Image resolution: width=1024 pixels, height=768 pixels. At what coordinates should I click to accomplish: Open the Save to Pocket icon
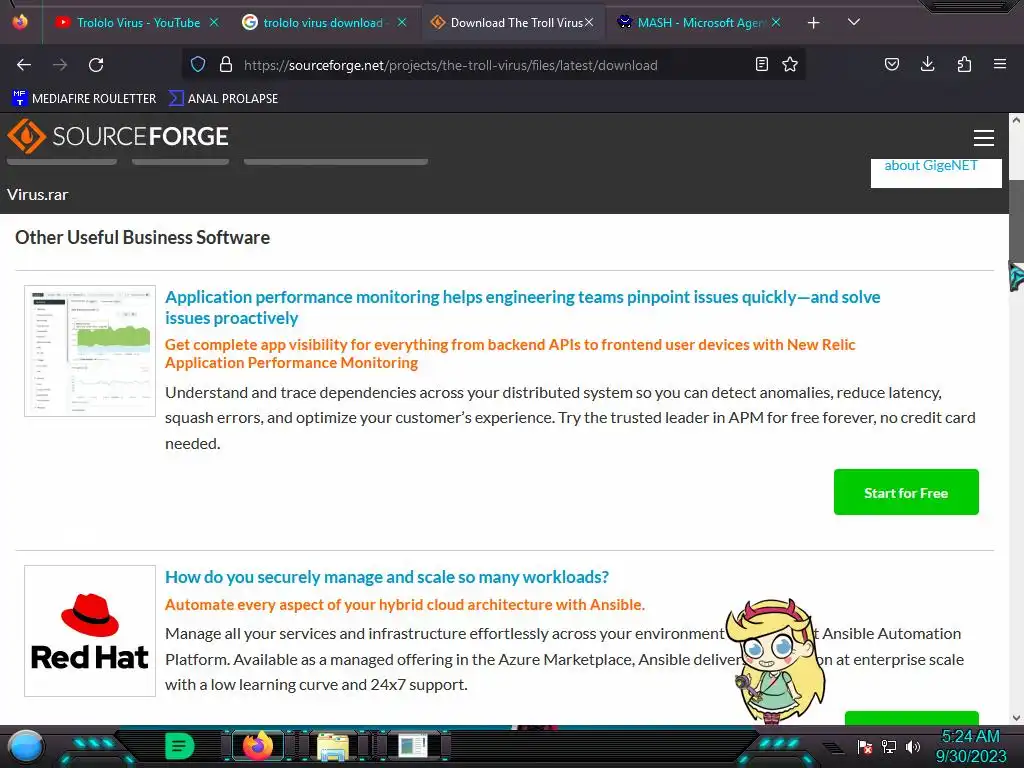coord(892,65)
